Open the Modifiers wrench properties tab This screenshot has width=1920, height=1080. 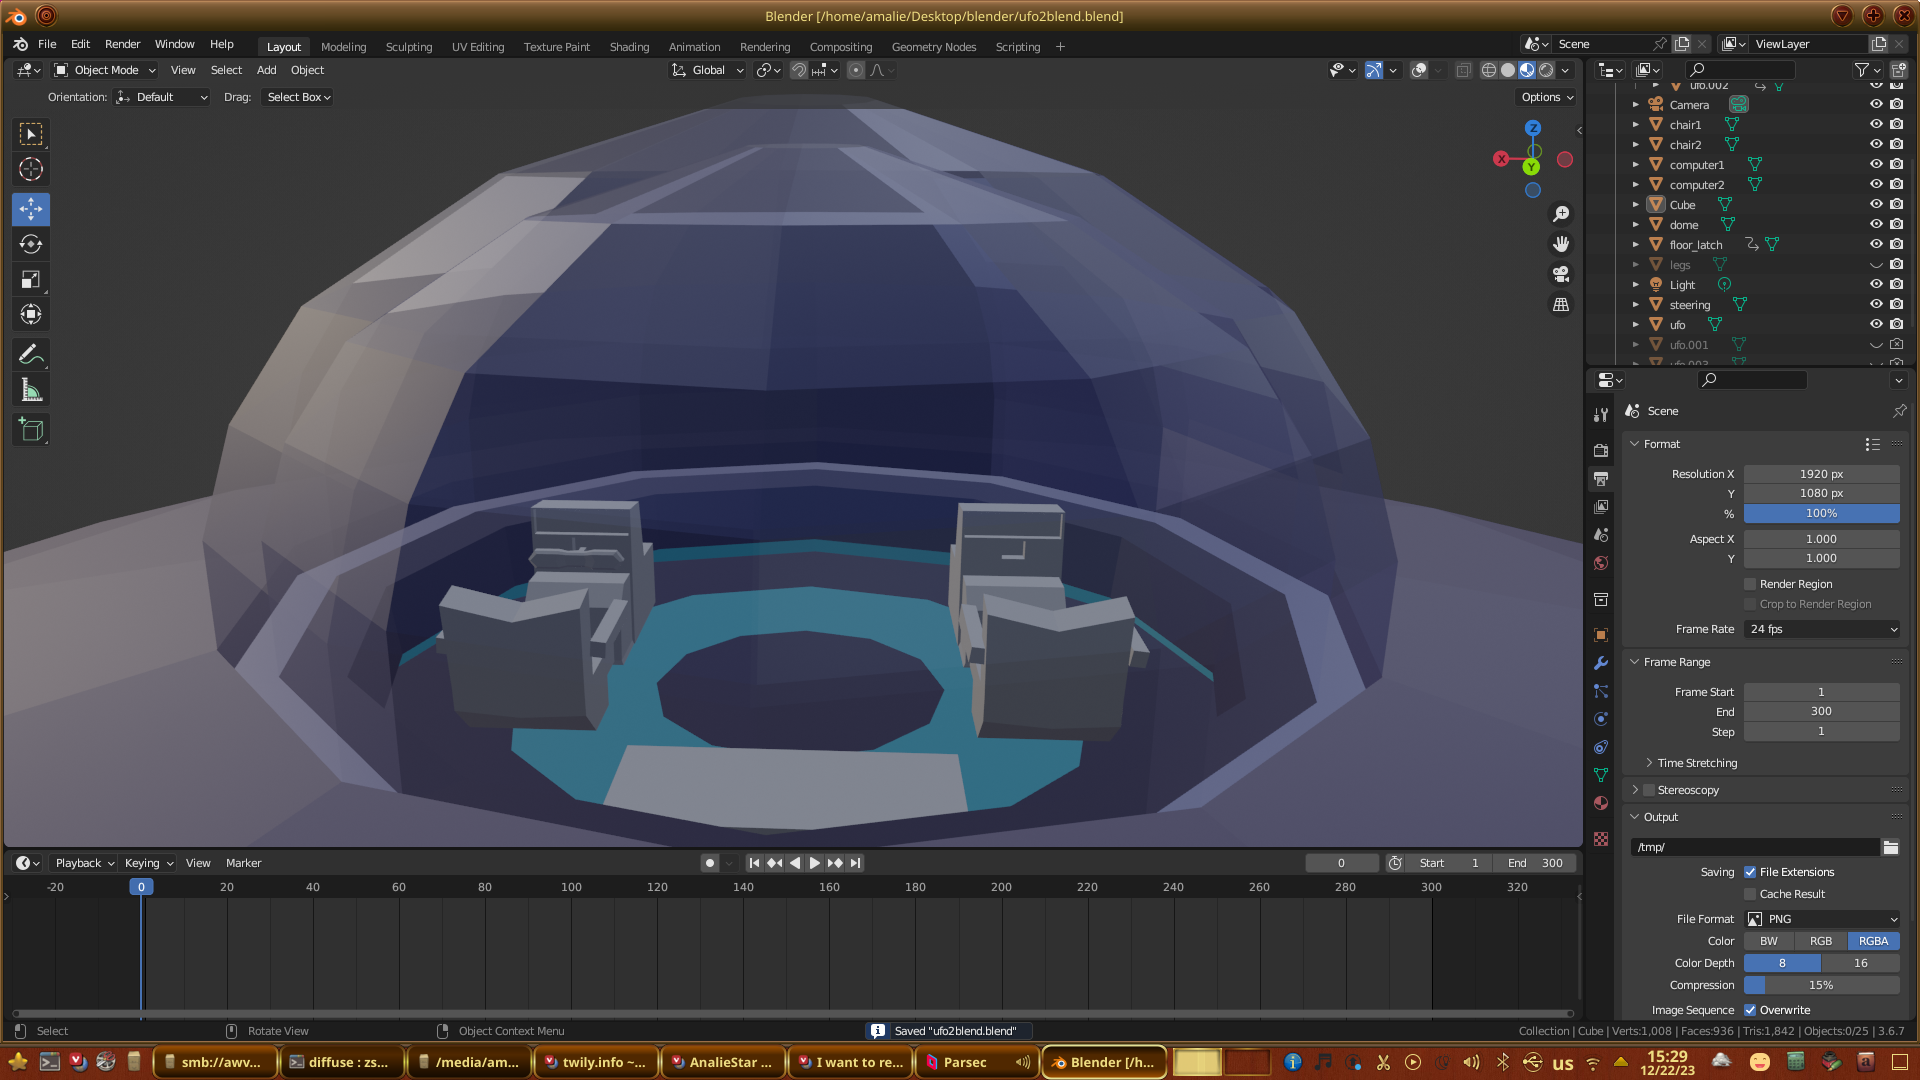(1601, 663)
